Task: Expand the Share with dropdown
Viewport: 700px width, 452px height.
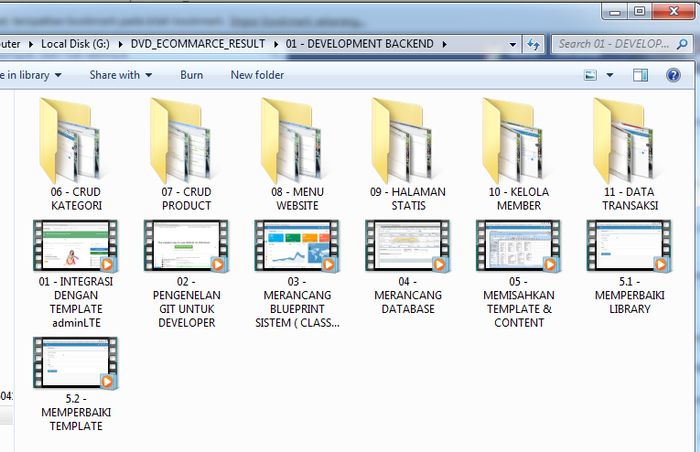Action: point(121,75)
